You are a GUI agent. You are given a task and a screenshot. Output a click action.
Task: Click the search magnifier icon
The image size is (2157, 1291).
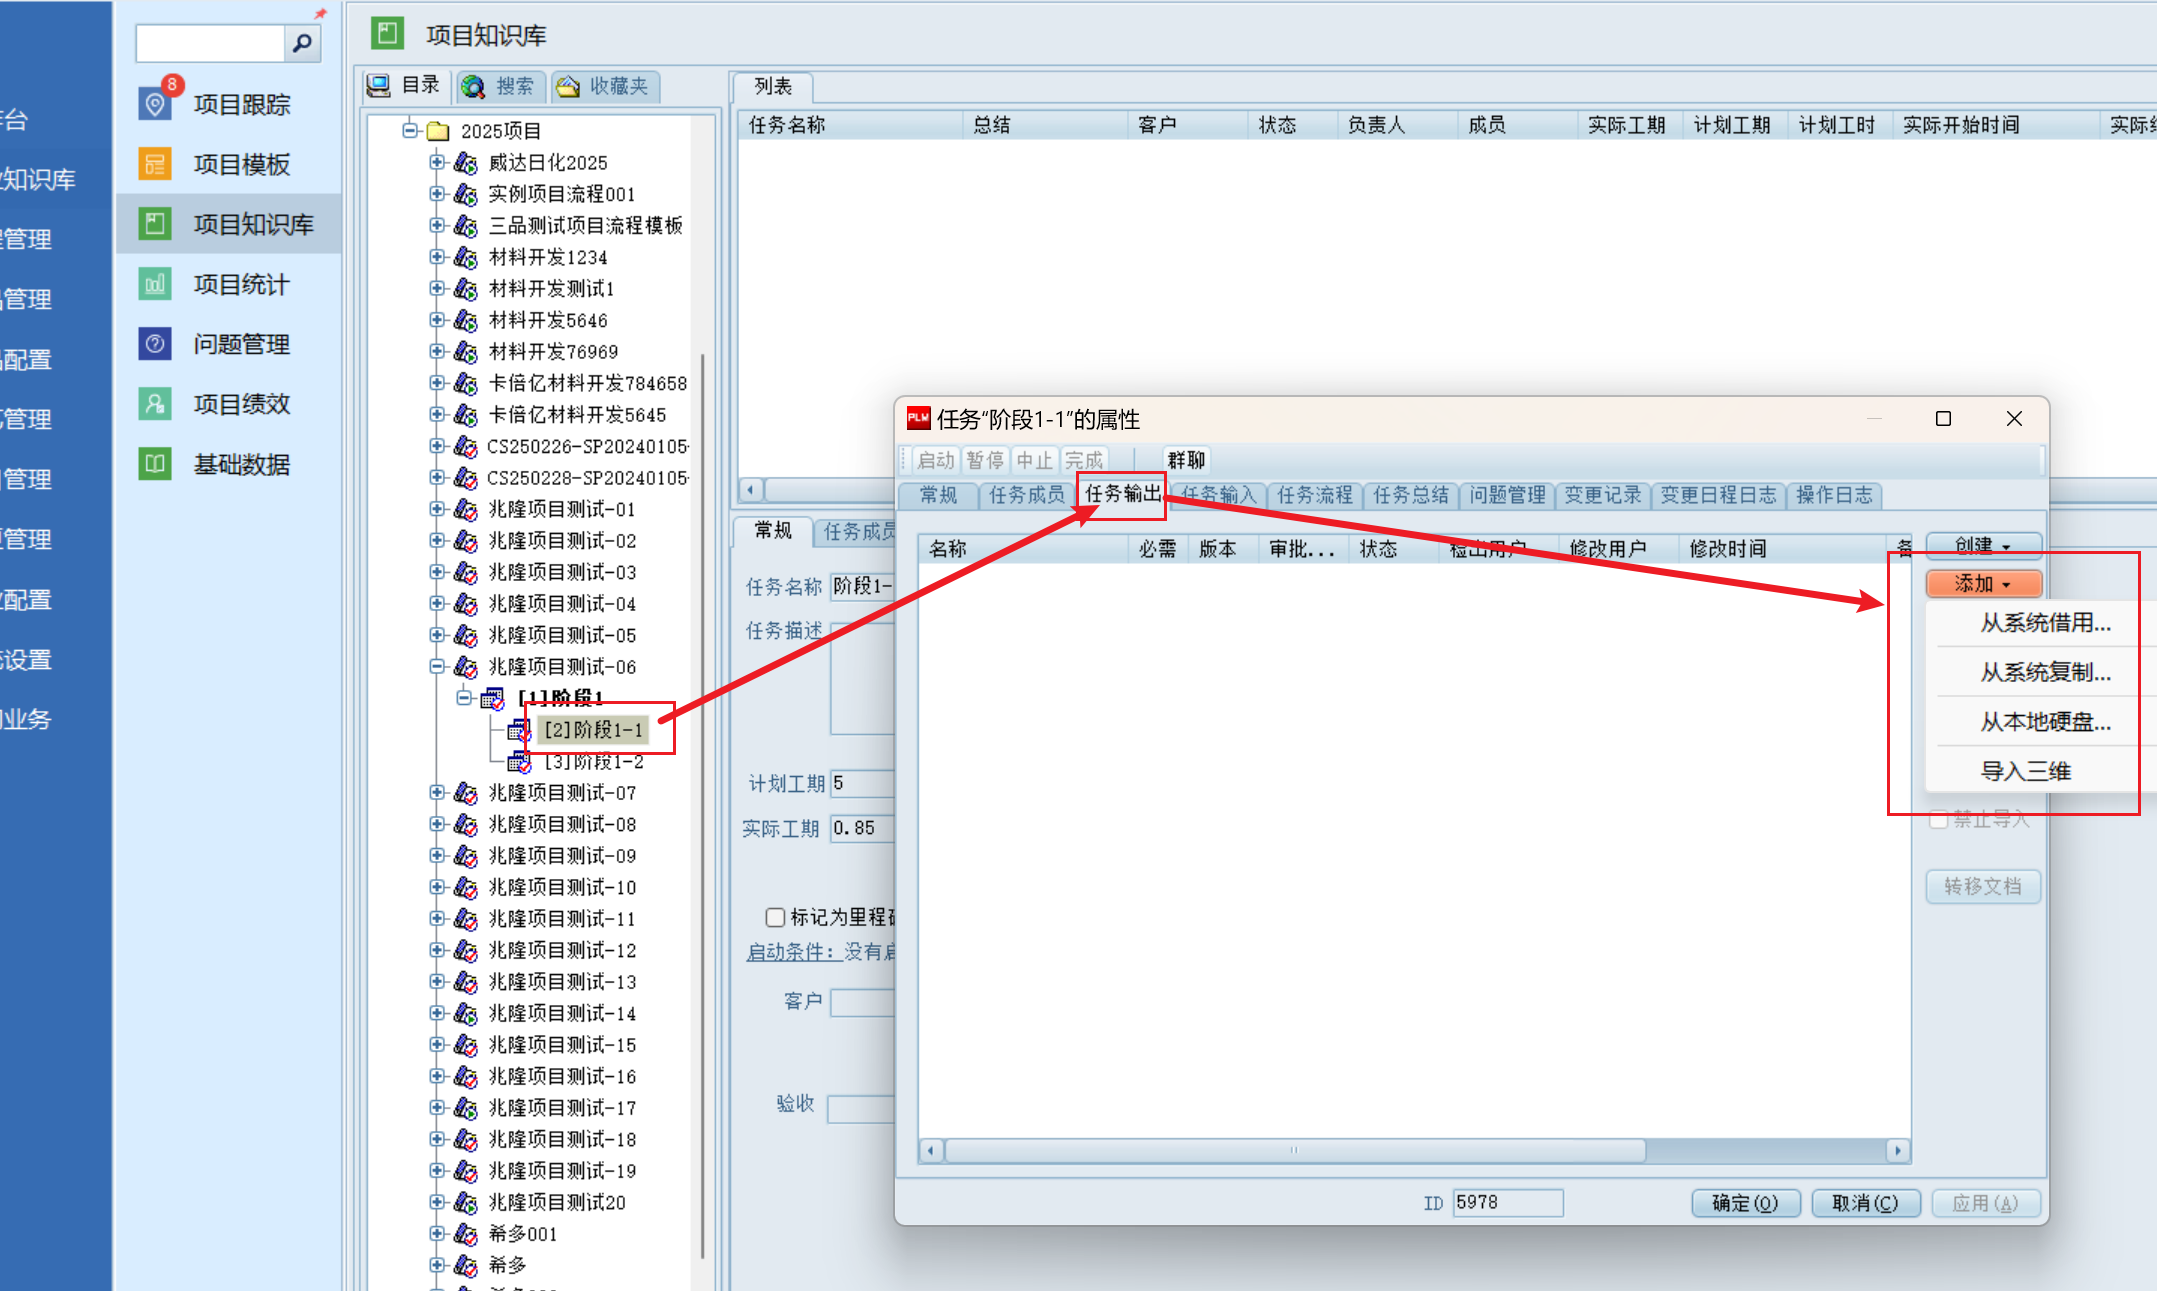(302, 43)
